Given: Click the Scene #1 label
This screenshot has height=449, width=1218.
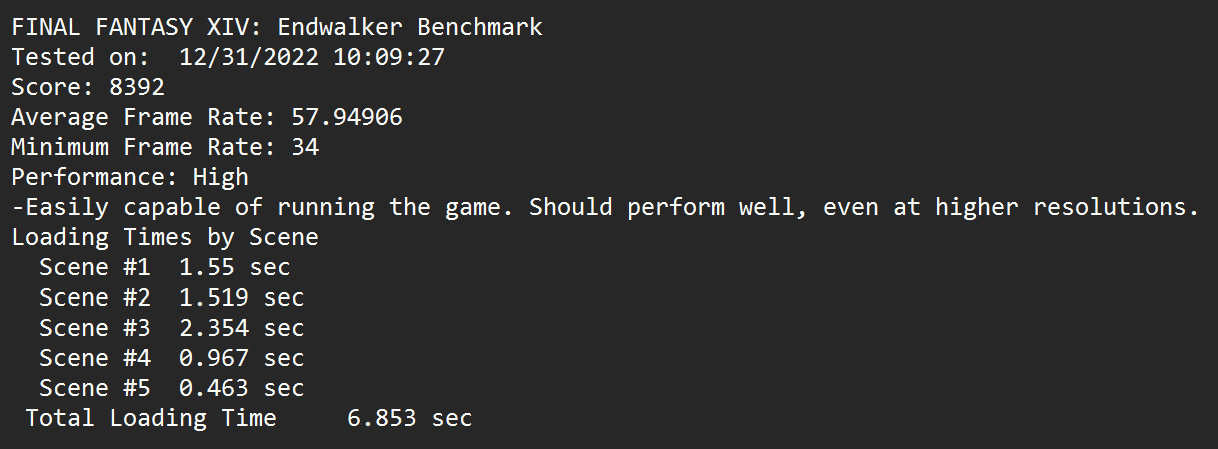Looking at the screenshot, I should pyautogui.click(x=95, y=268).
